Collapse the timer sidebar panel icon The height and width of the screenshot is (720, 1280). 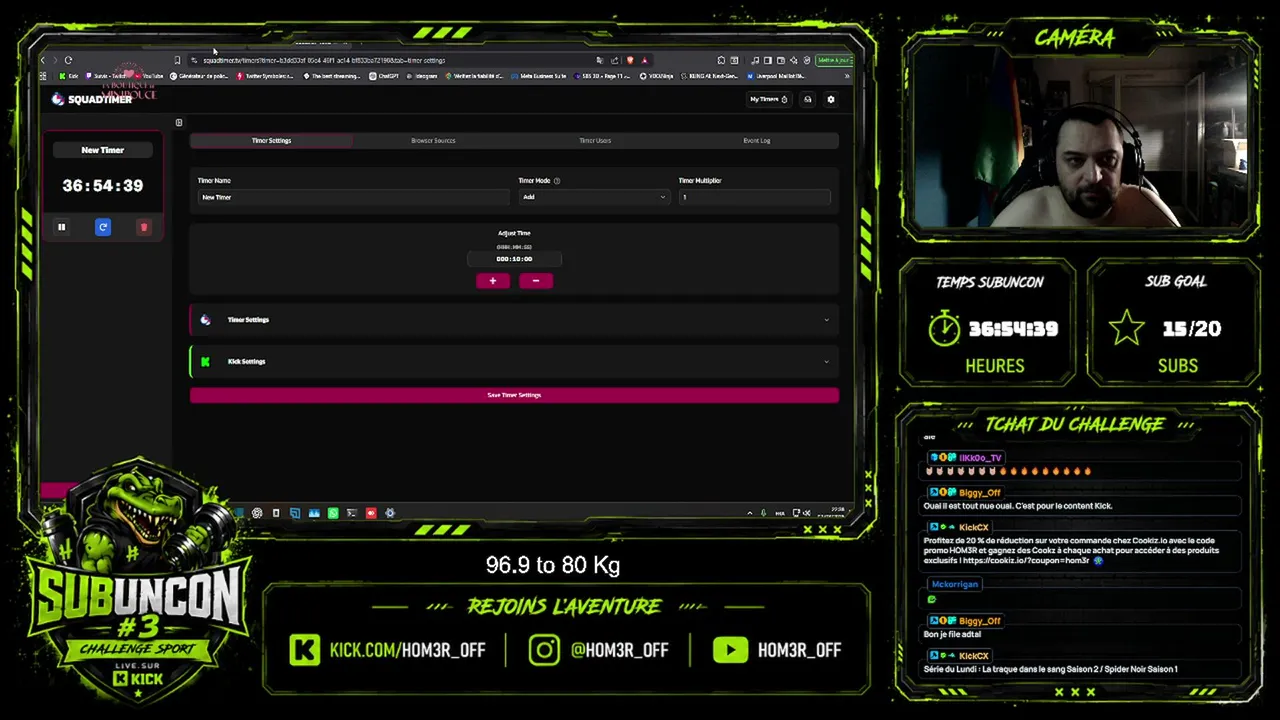pos(179,123)
